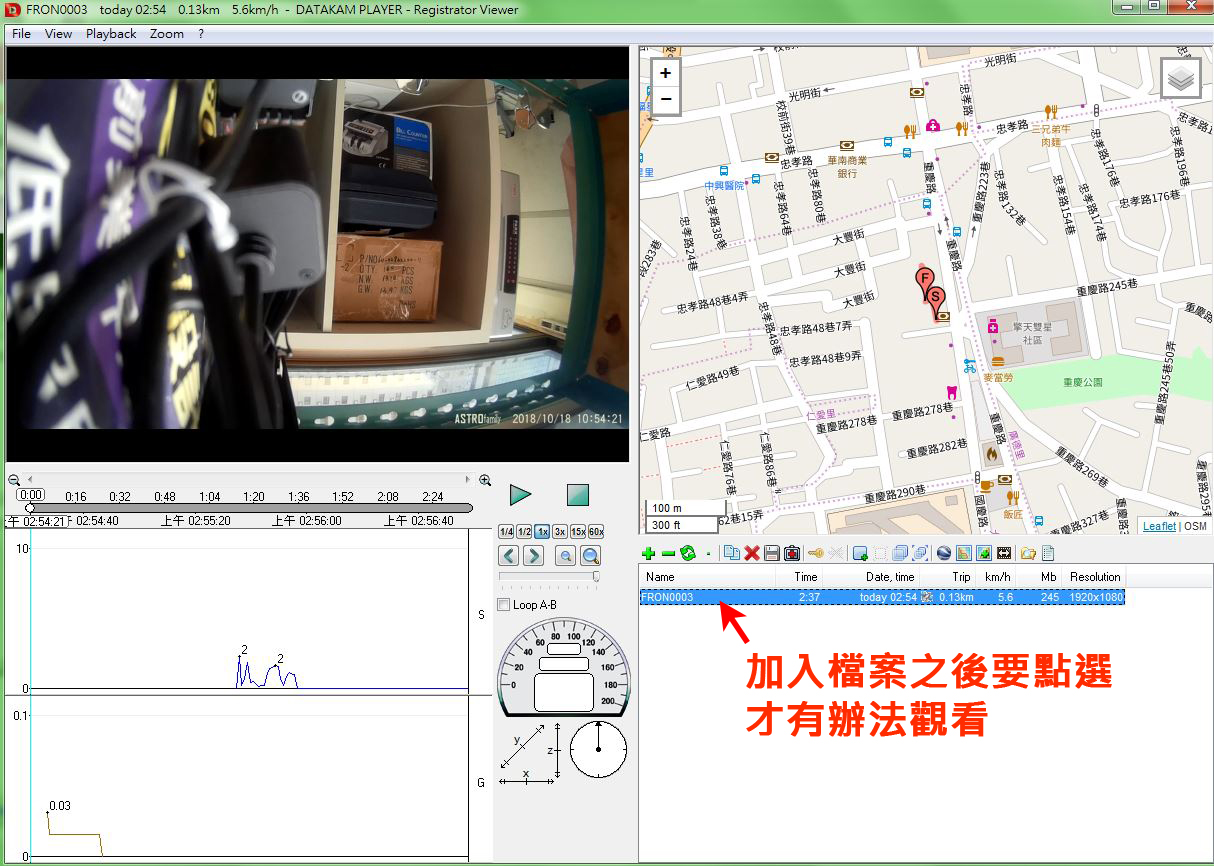
Task: Click the dotted-square deselect icon
Action: pyautogui.click(x=880, y=553)
